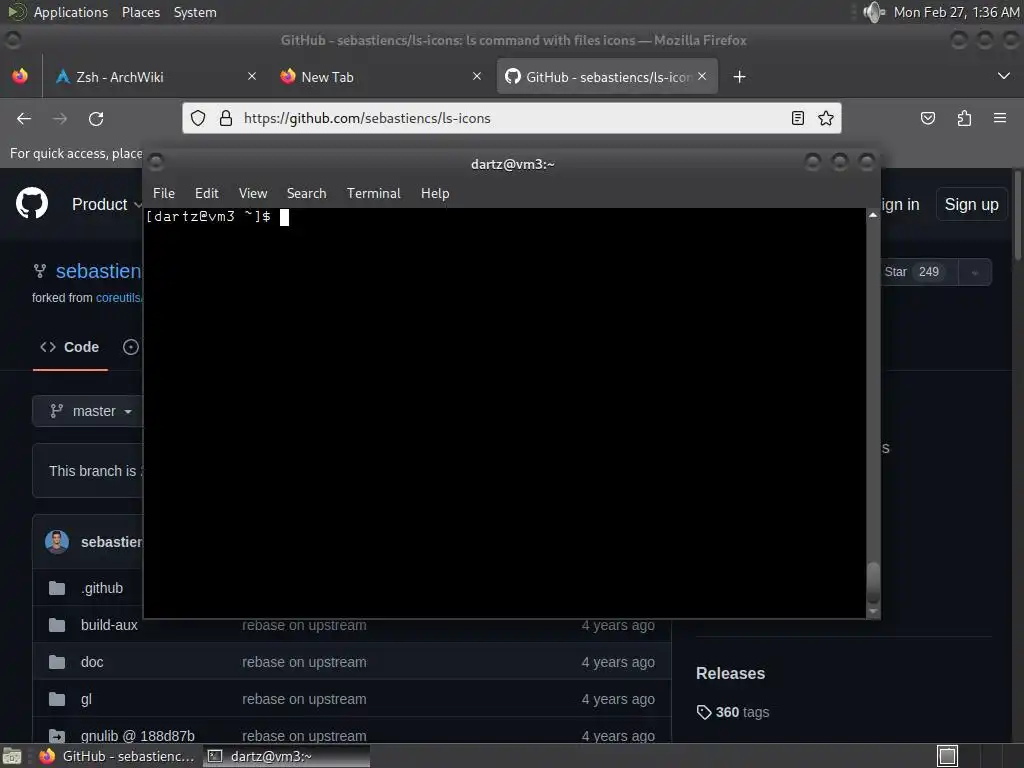This screenshot has width=1024, height=768.
Task: Expand GitHub Product dropdown
Action: coord(106,204)
